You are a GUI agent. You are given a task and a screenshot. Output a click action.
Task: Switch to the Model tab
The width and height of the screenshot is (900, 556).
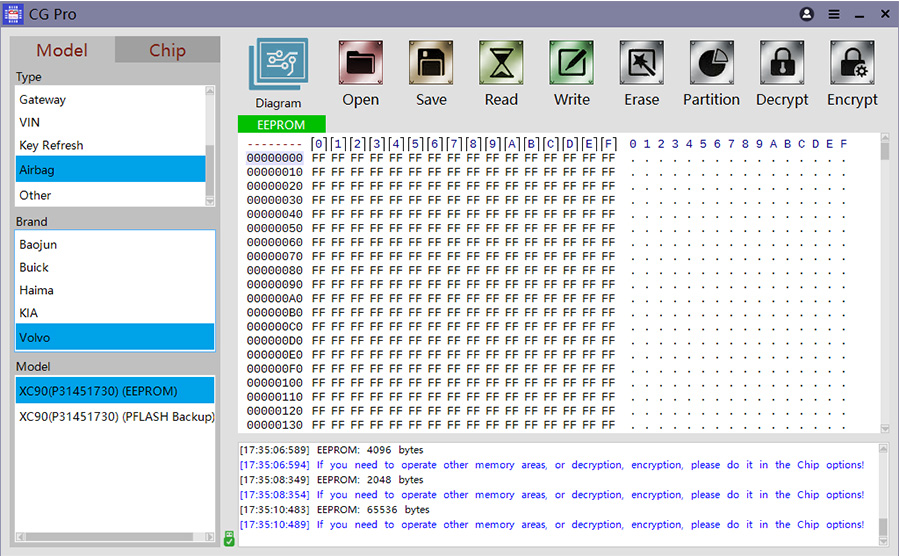tap(62, 51)
